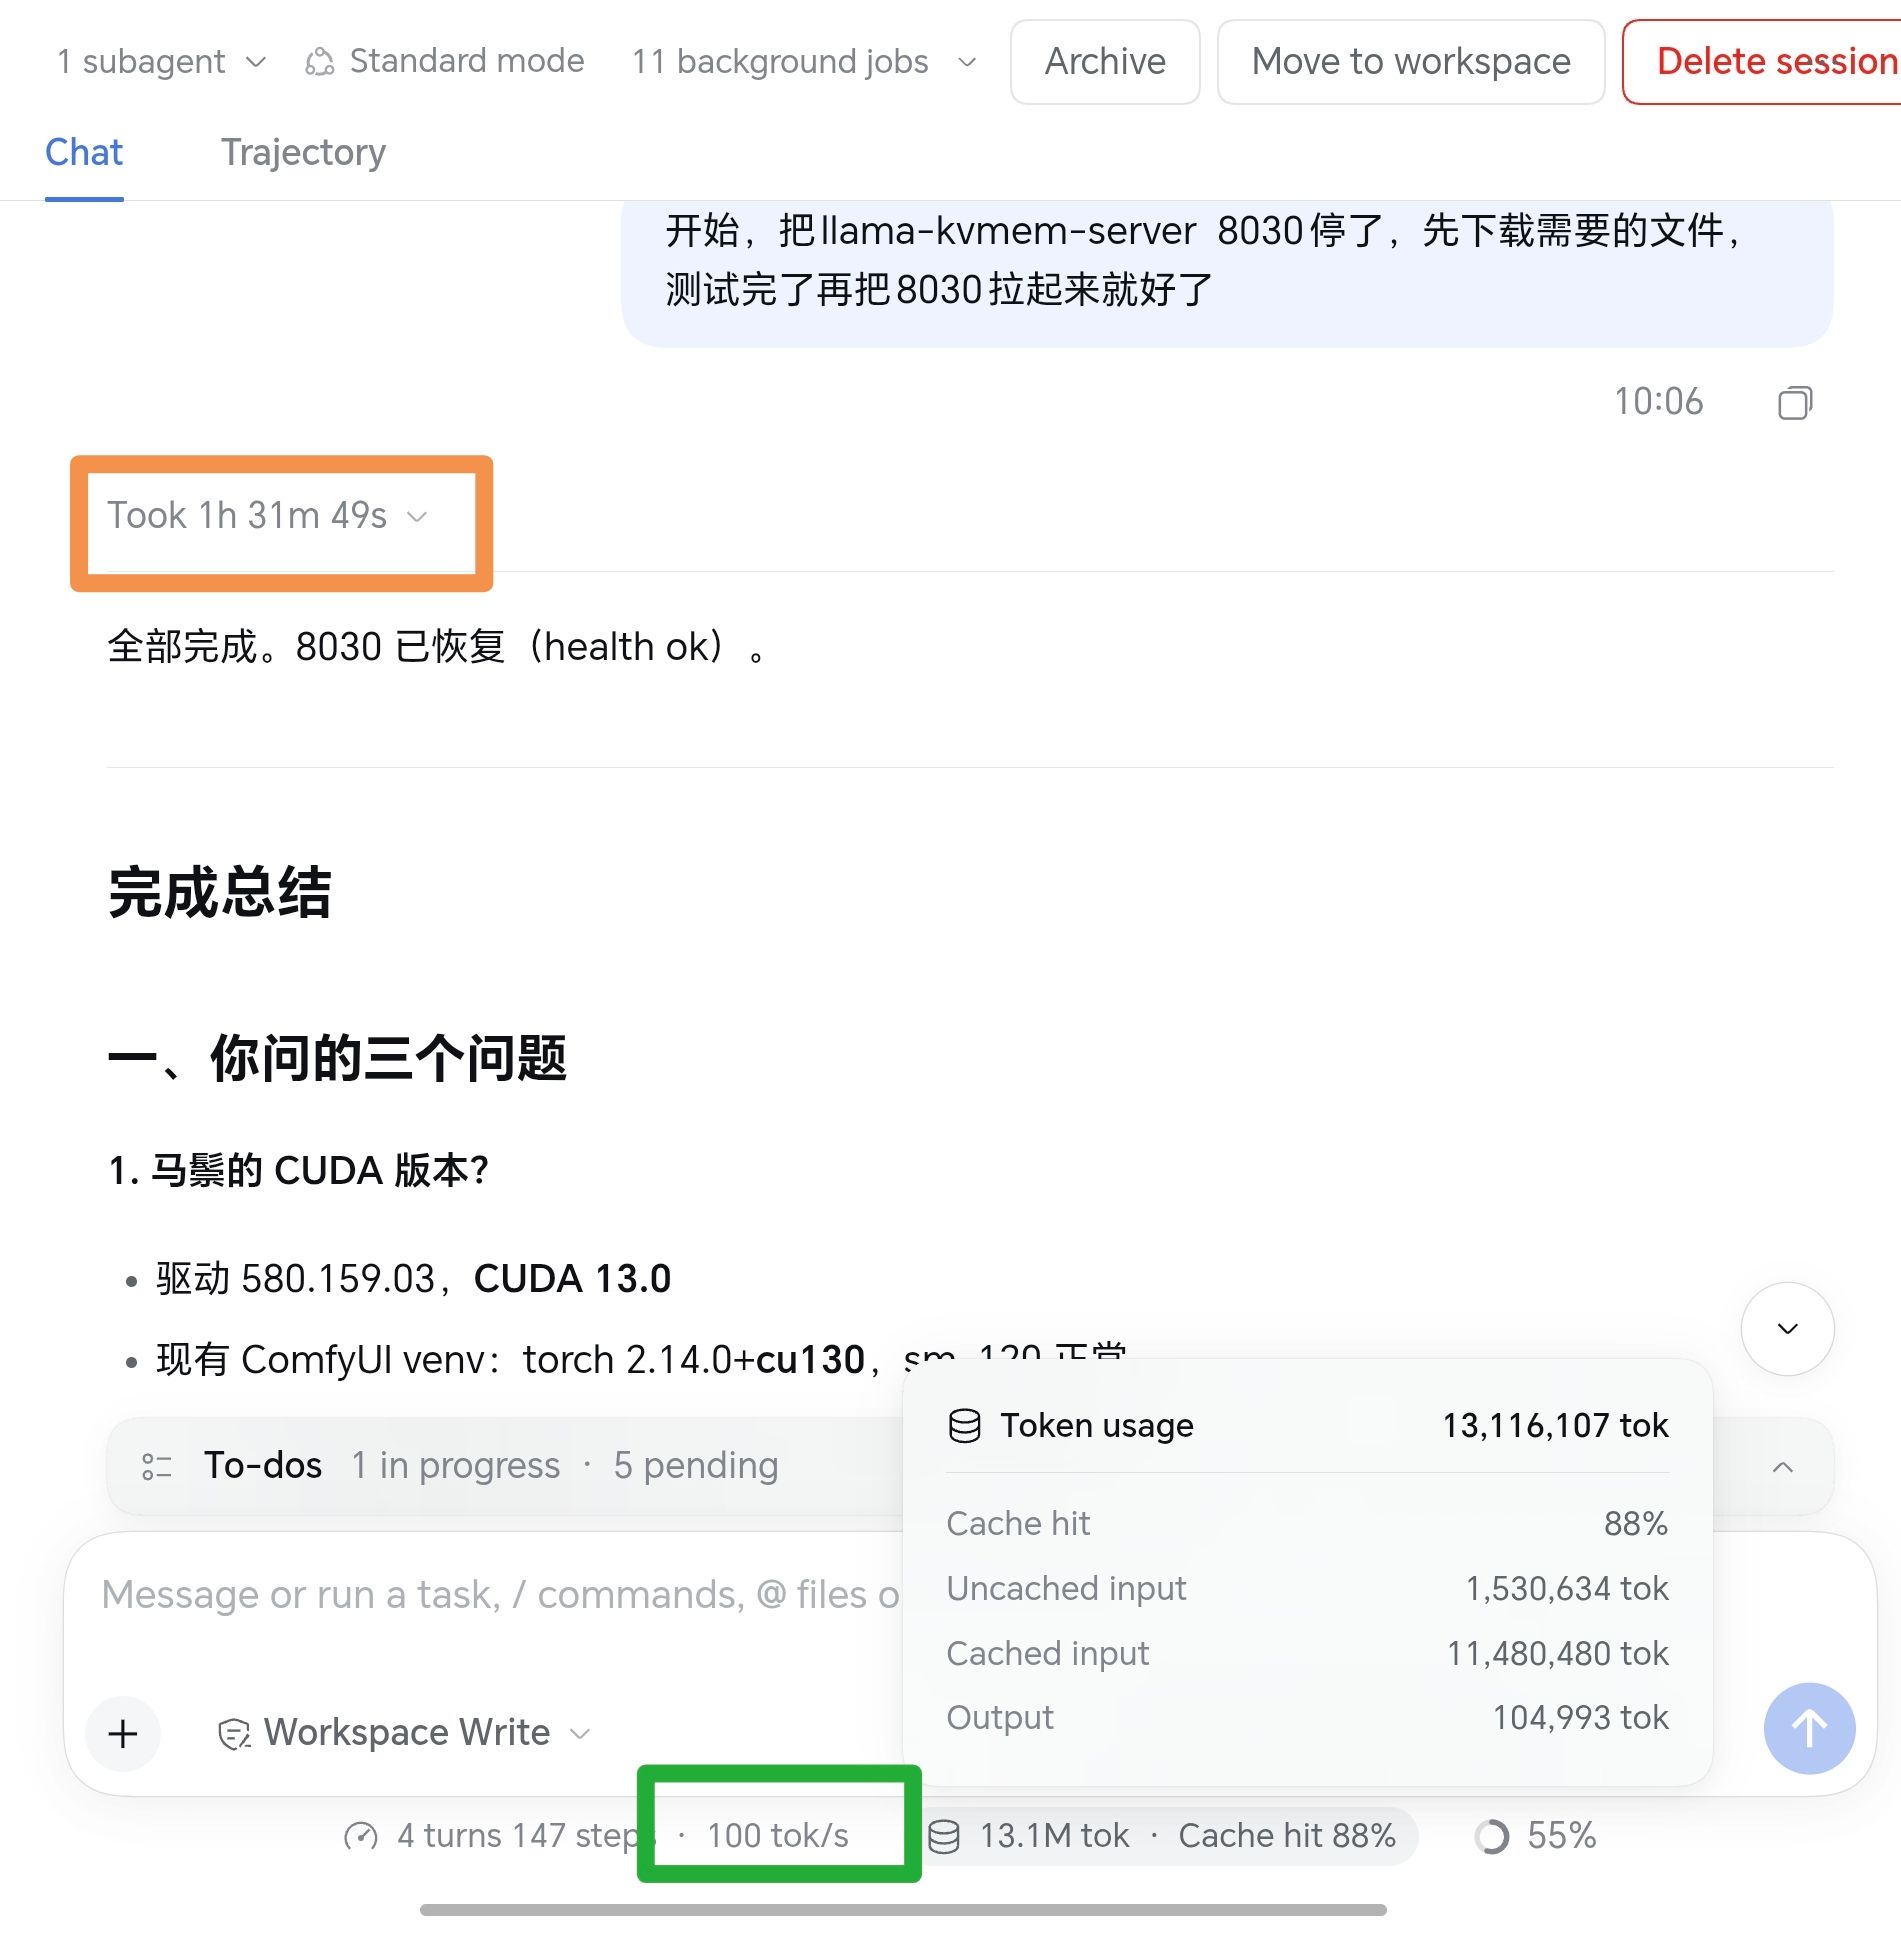Click the 55% context usage ring

[x=1491, y=1836]
